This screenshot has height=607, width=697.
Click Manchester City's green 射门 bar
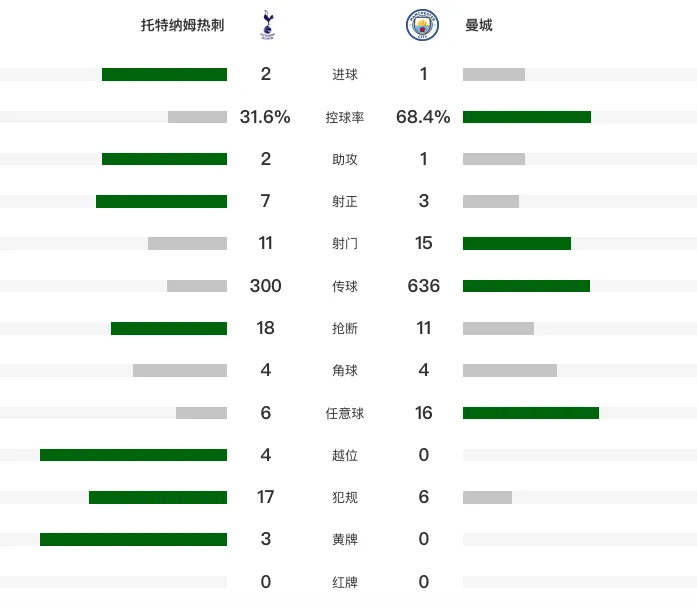pyautogui.click(x=517, y=244)
